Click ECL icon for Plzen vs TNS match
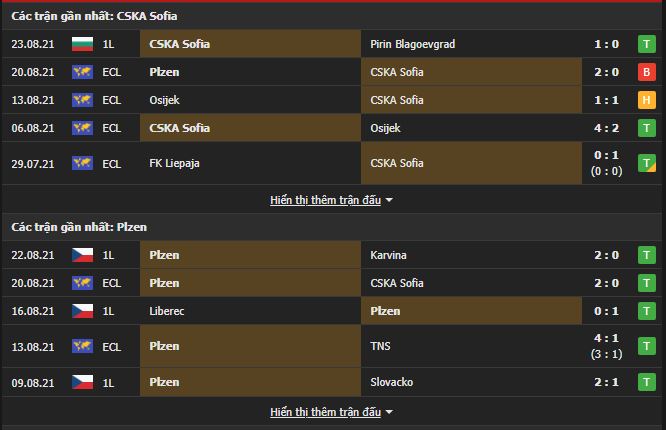Viewport: 666px width, 430px height. 82,346
